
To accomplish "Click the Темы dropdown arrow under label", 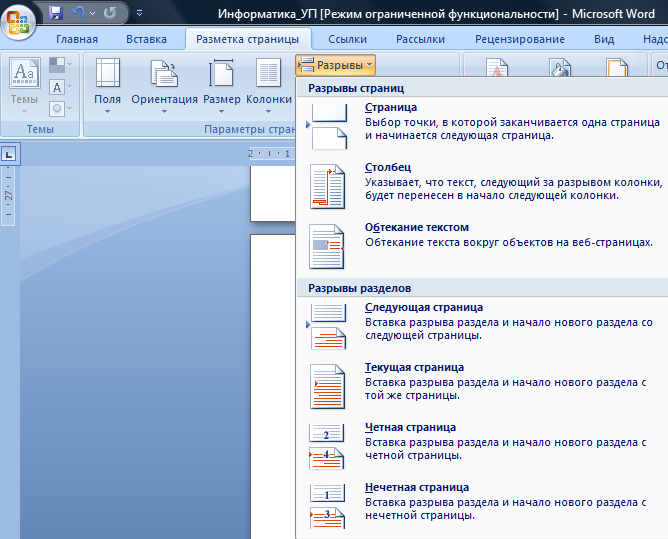I will [24, 112].
